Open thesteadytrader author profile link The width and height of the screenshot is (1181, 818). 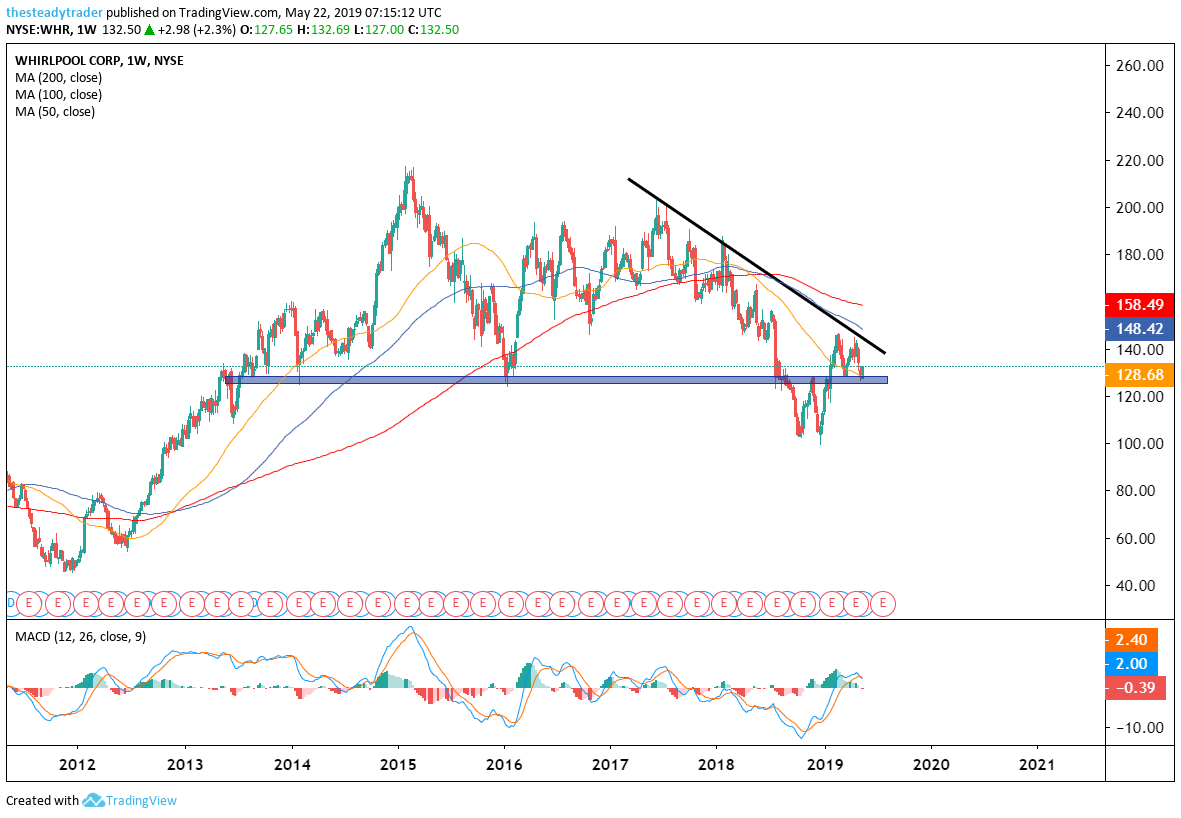pos(54,13)
